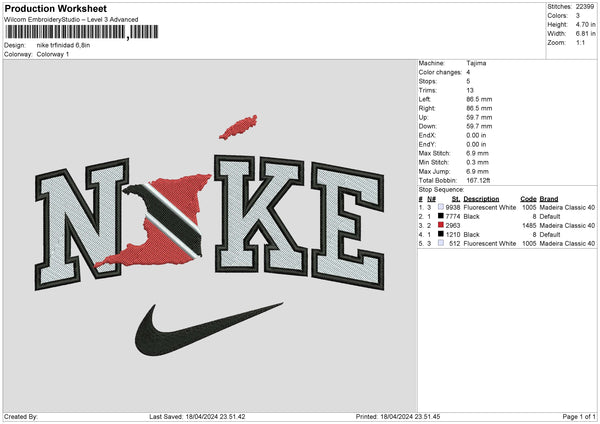Click the letter N in the design preview

(x=81, y=224)
